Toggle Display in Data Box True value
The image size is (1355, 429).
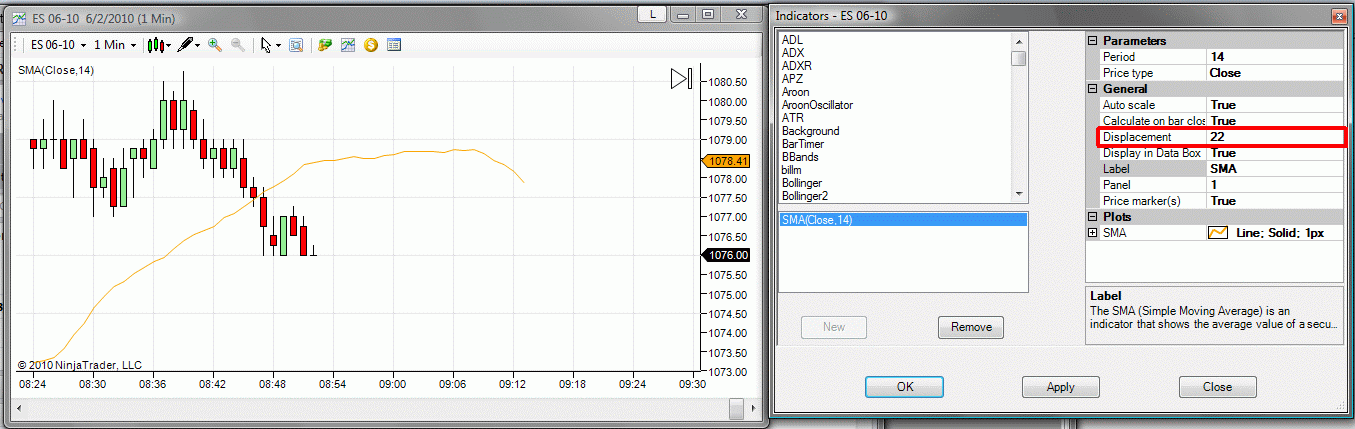pos(1275,153)
